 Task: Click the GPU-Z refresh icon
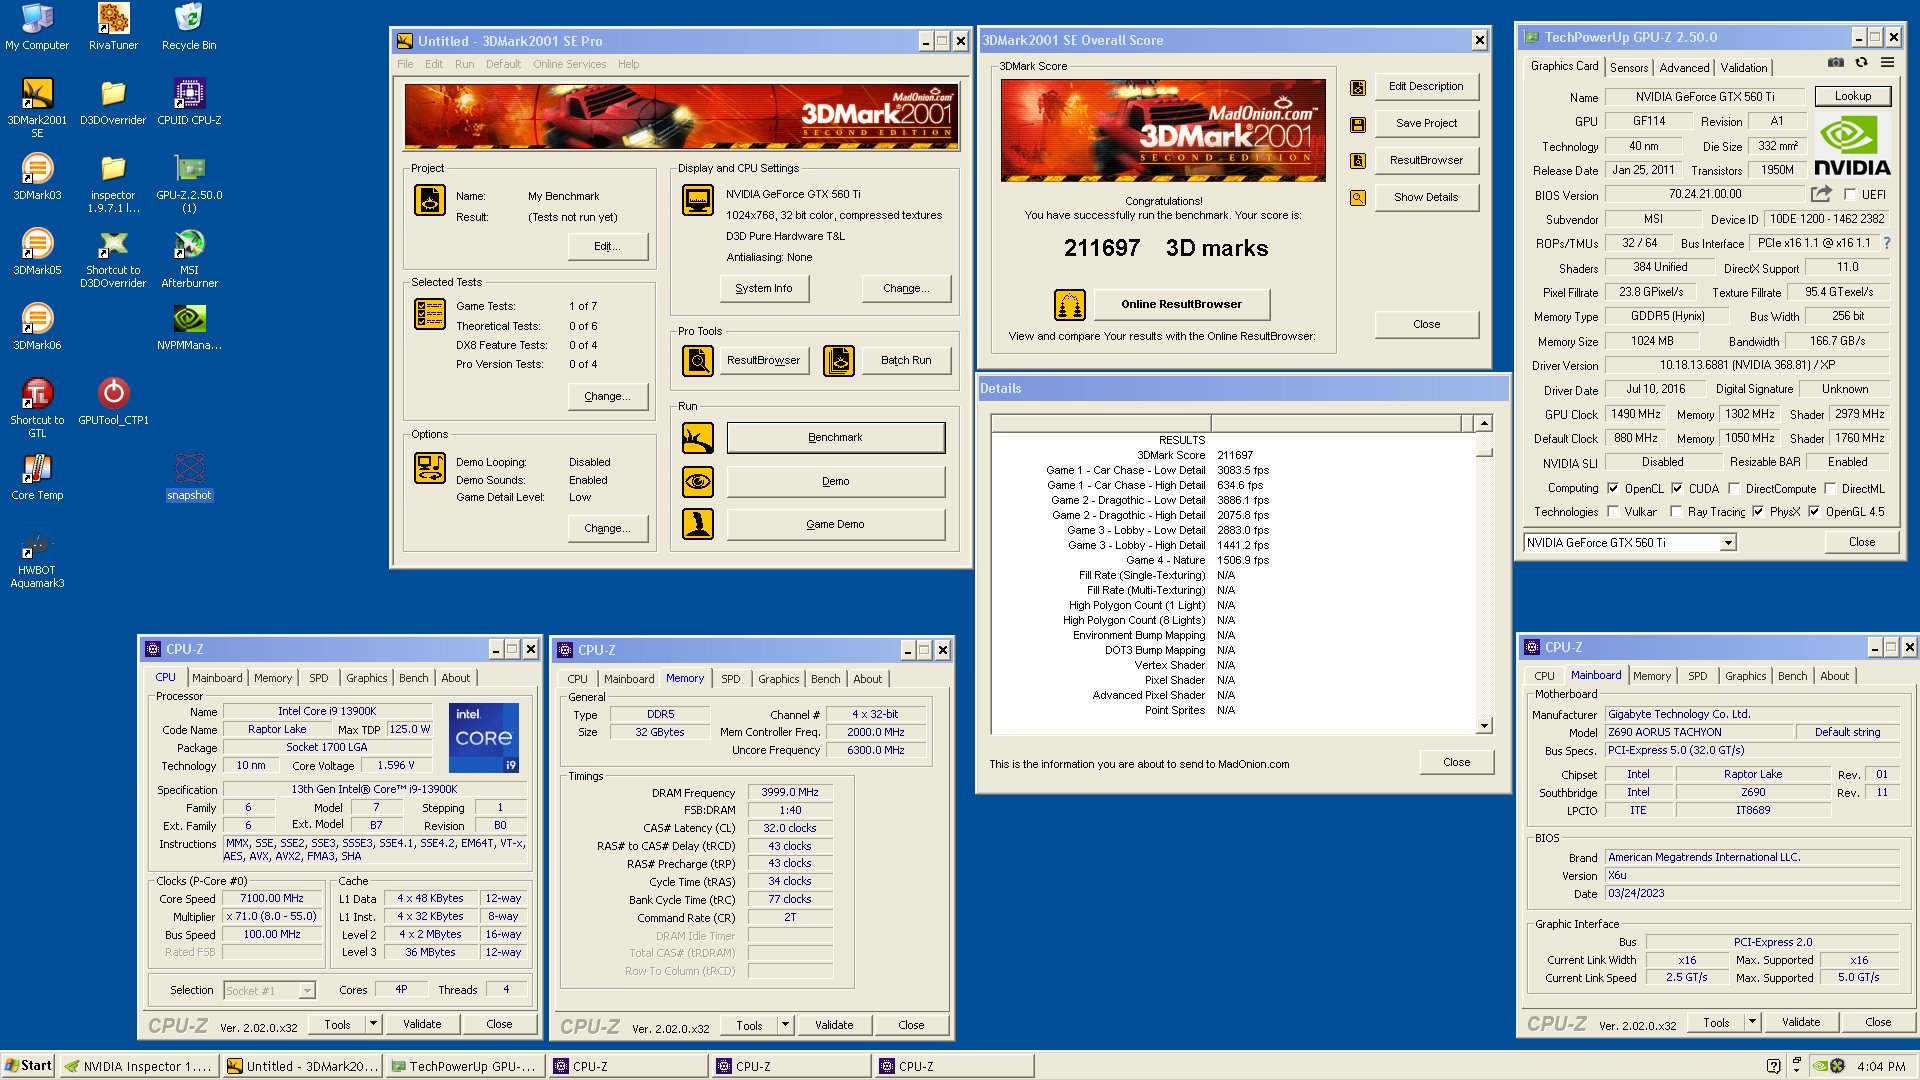click(x=1861, y=62)
